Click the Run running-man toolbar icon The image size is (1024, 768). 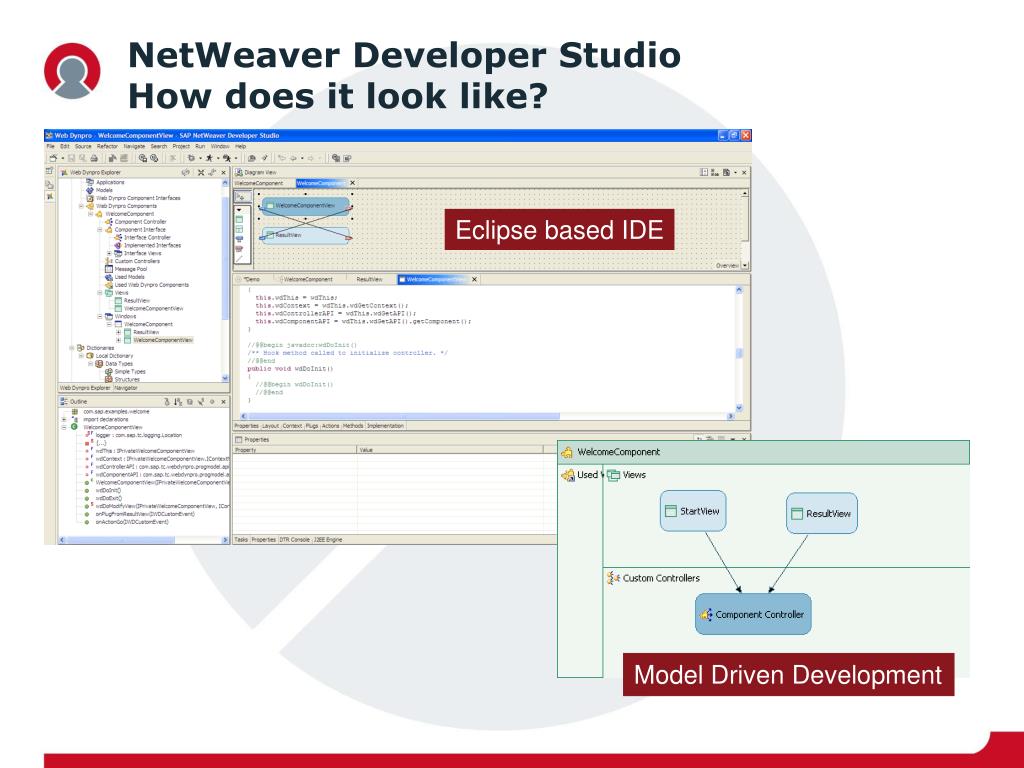point(209,158)
